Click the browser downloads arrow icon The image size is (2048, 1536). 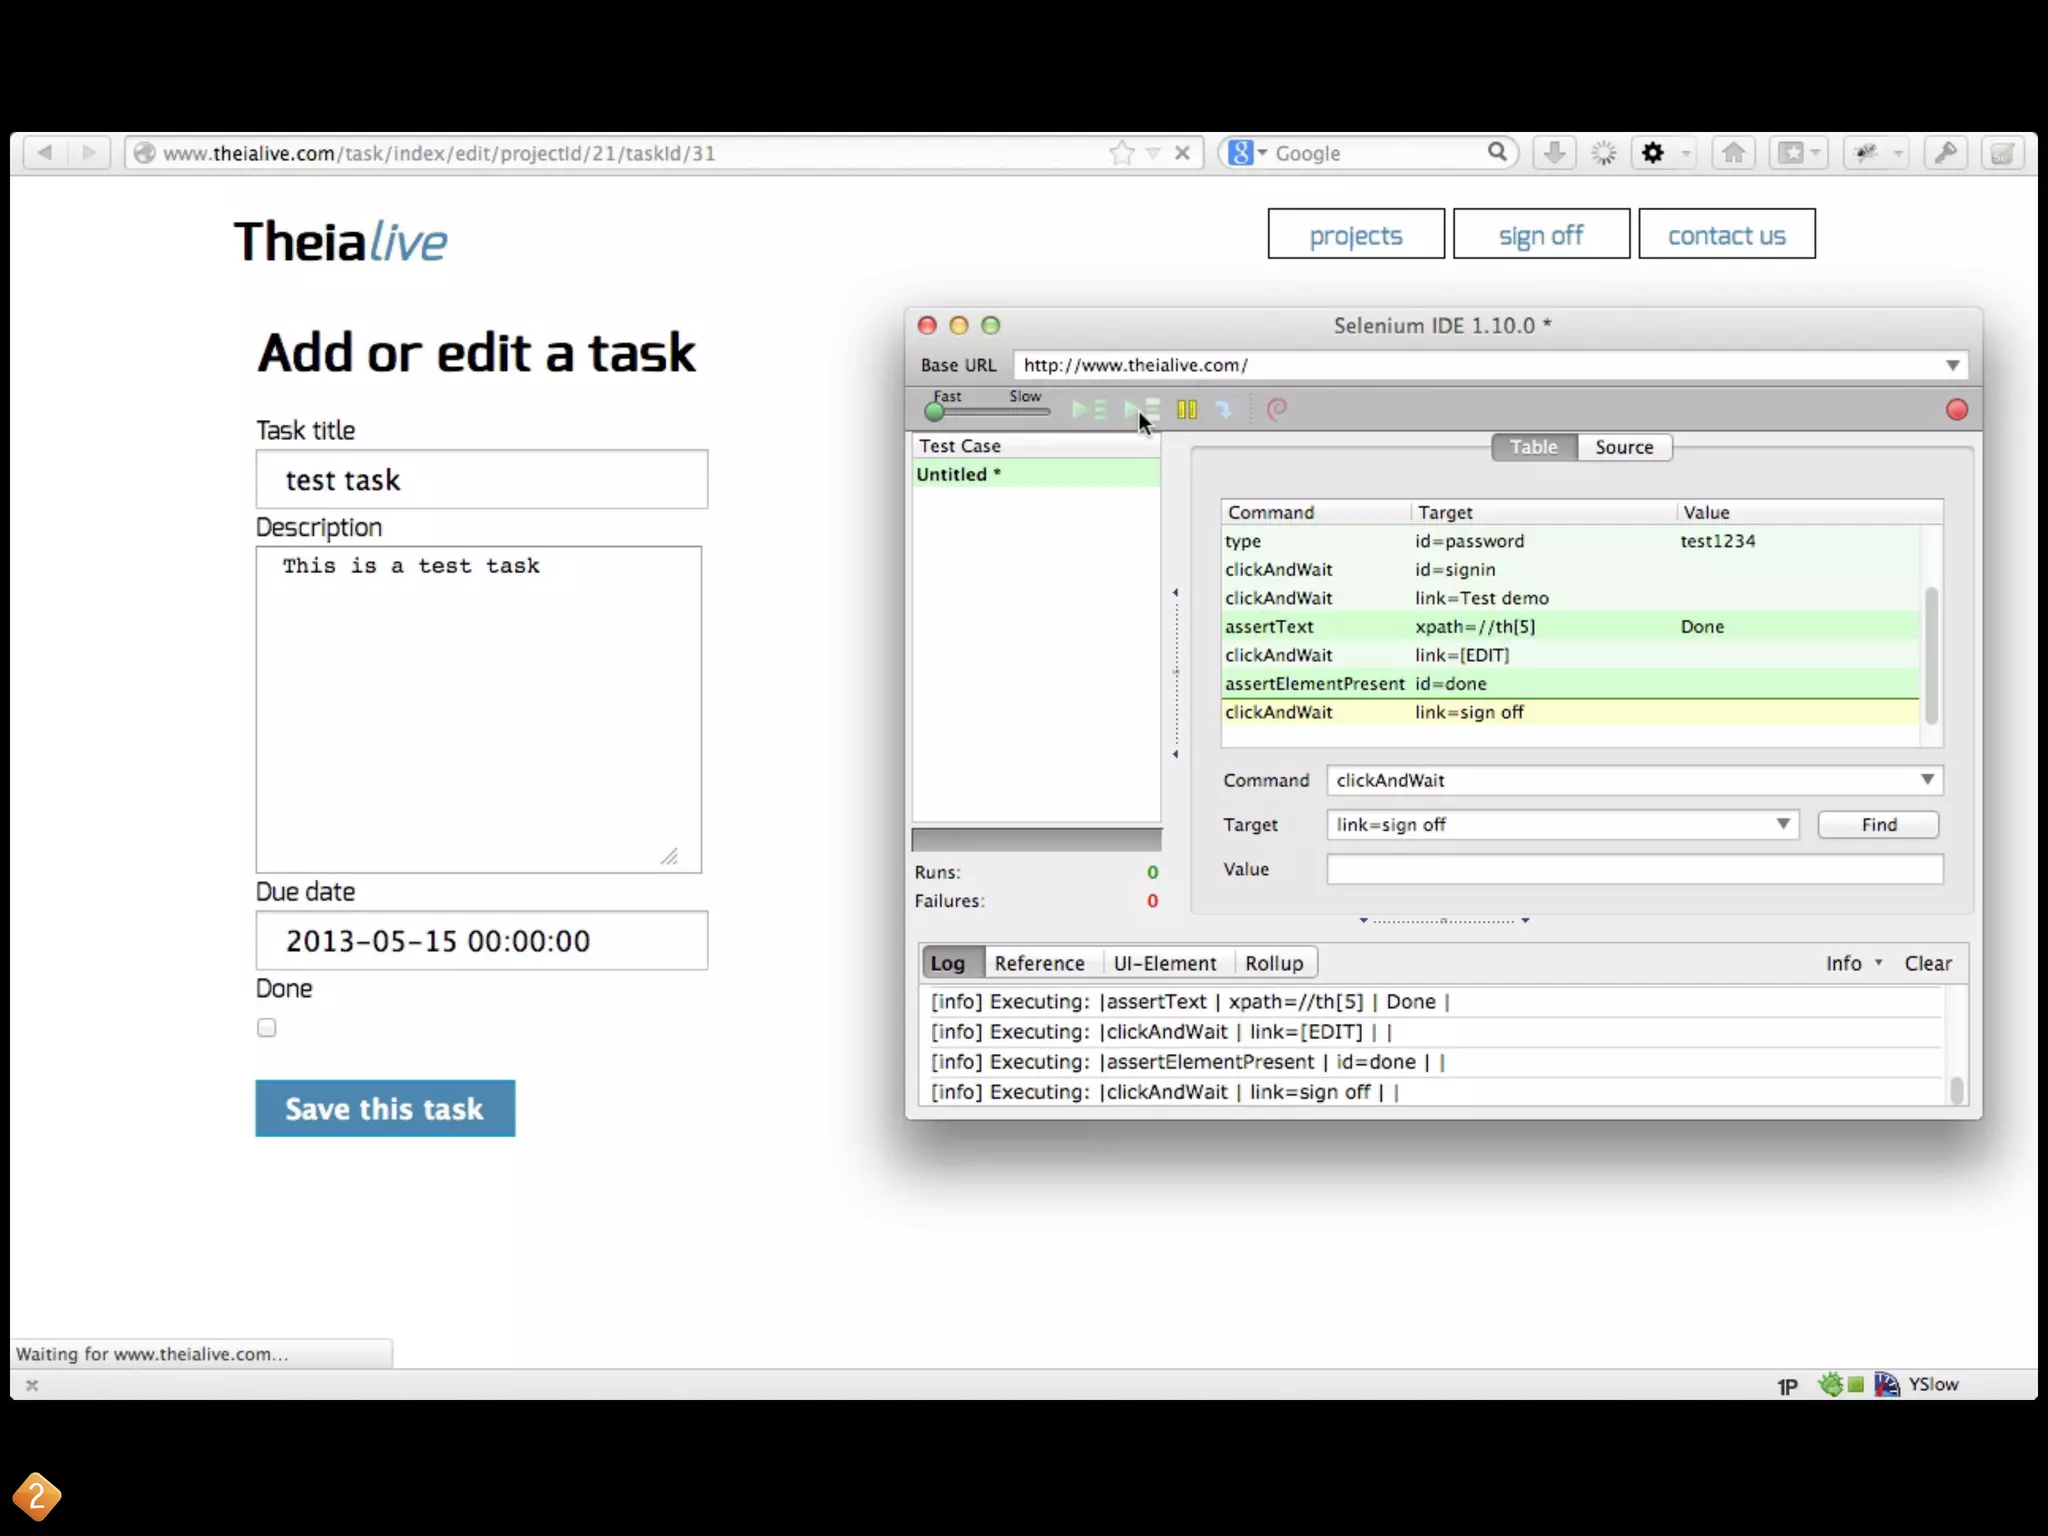1553,153
